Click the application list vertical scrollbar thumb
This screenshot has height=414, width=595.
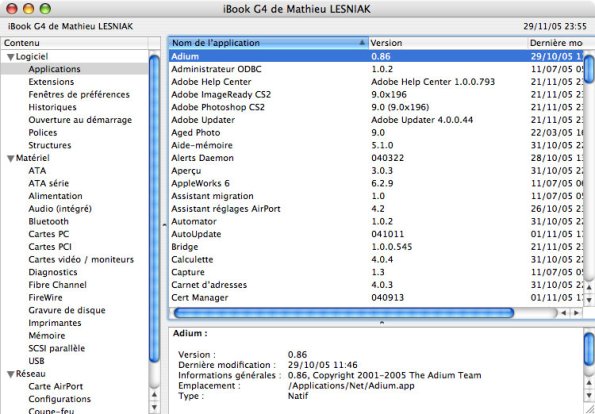click(589, 69)
